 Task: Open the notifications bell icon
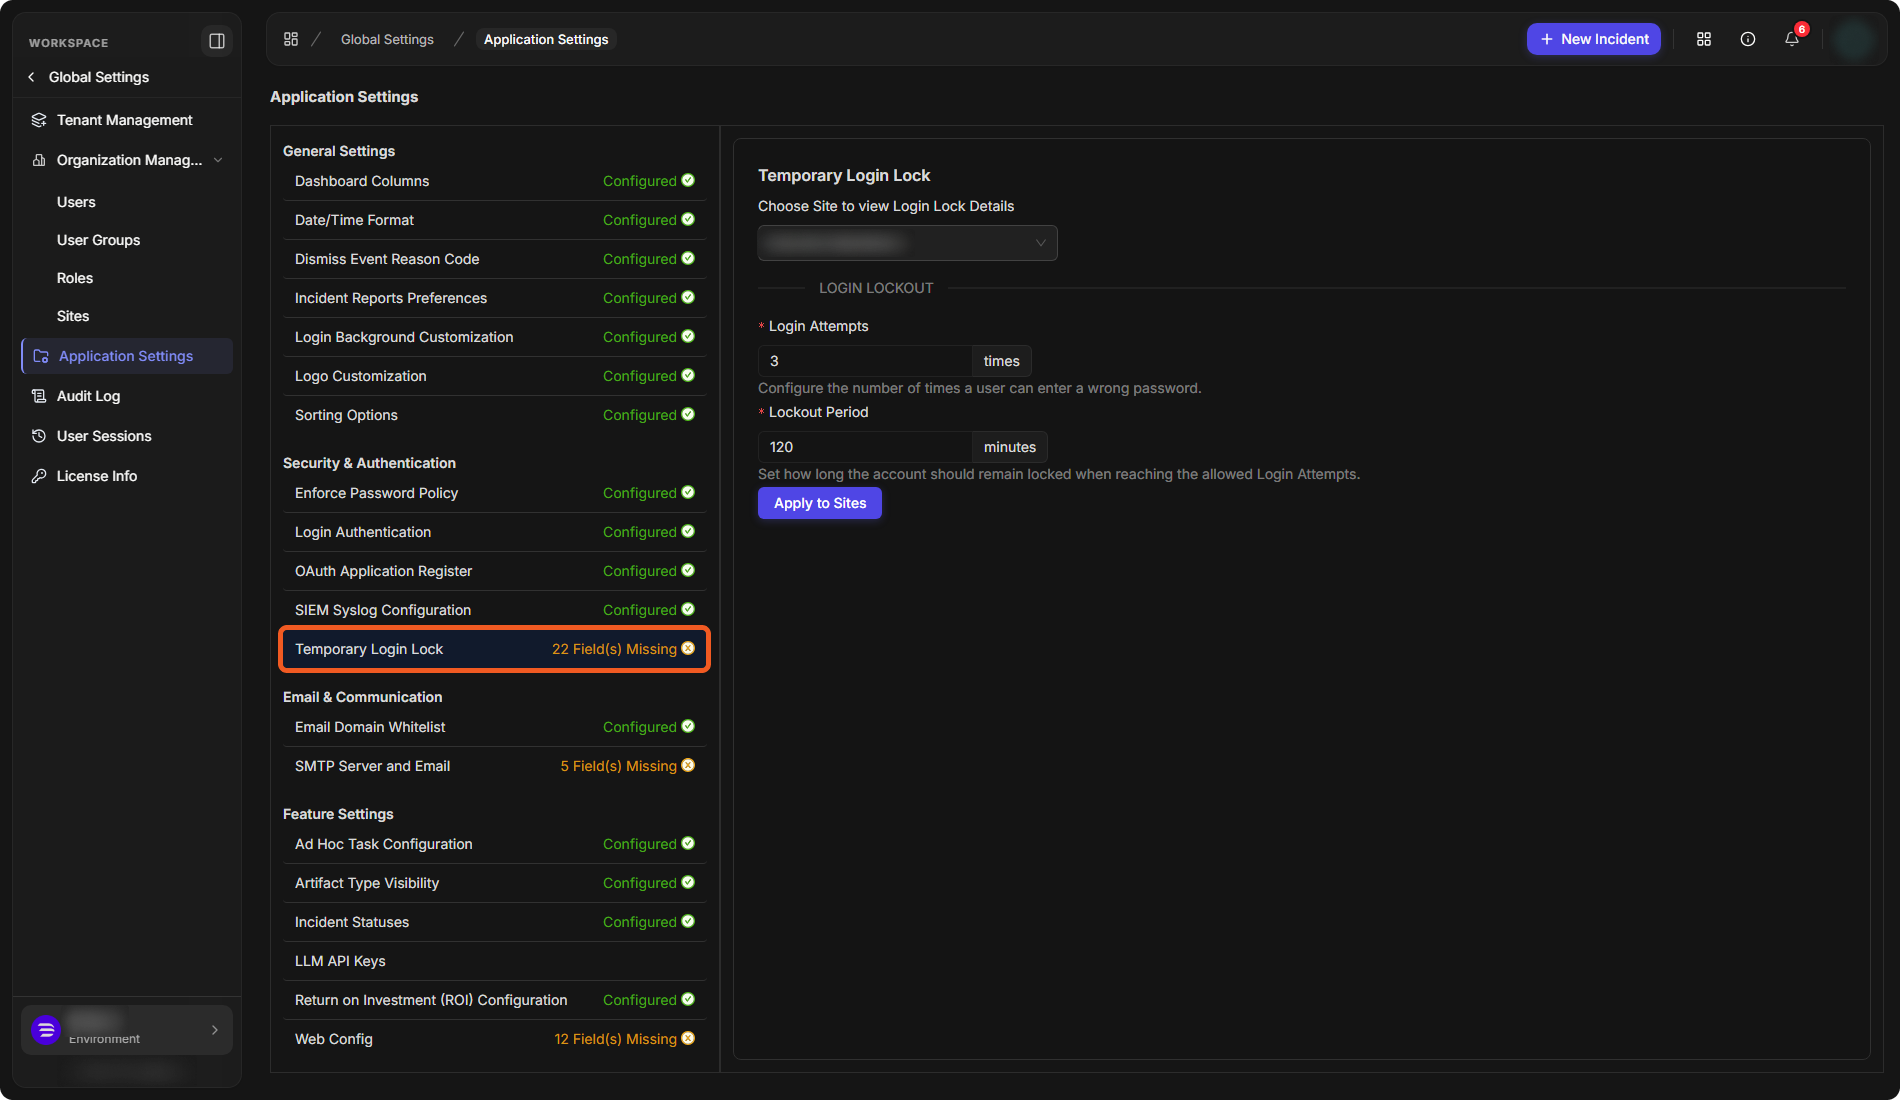(1792, 39)
